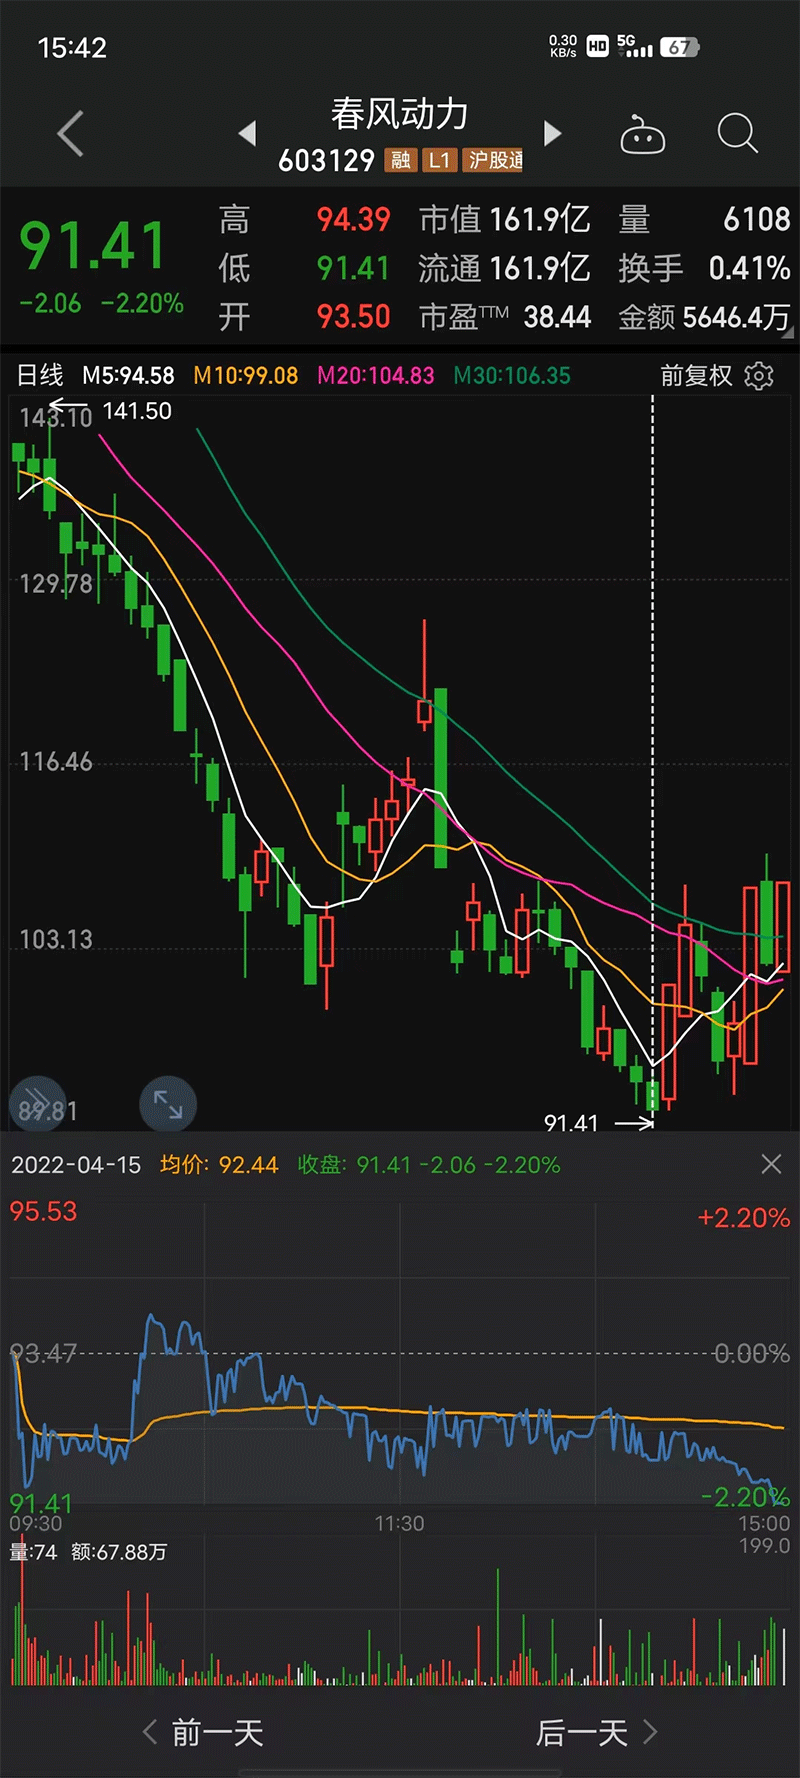Tap the HD indicator in status bar
Screen dimensions: 800x1778
pyautogui.click(x=597, y=46)
